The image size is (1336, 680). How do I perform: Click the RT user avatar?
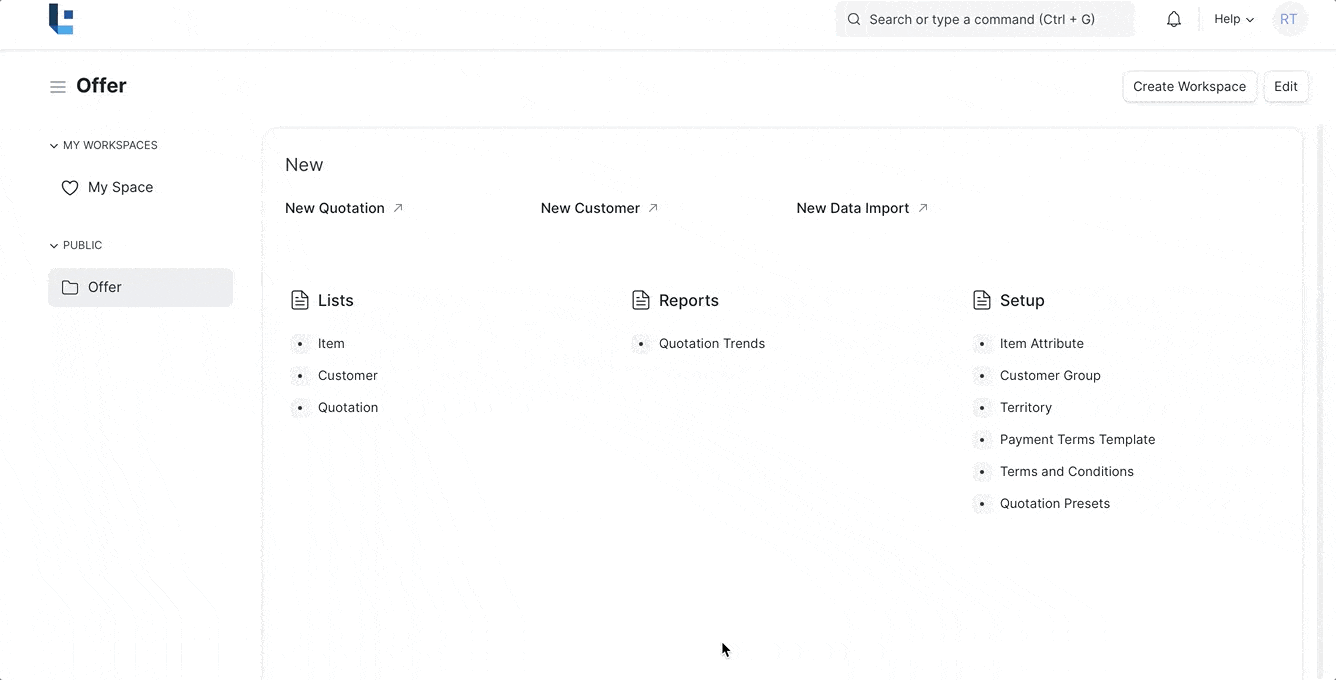[1289, 19]
